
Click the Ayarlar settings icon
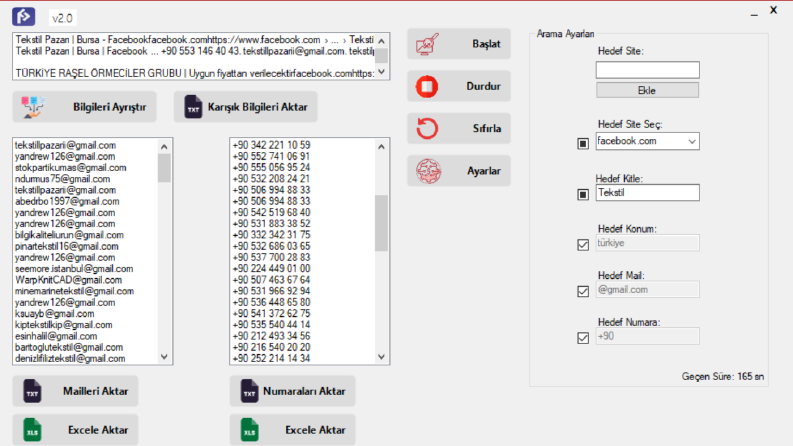click(428, 171)
